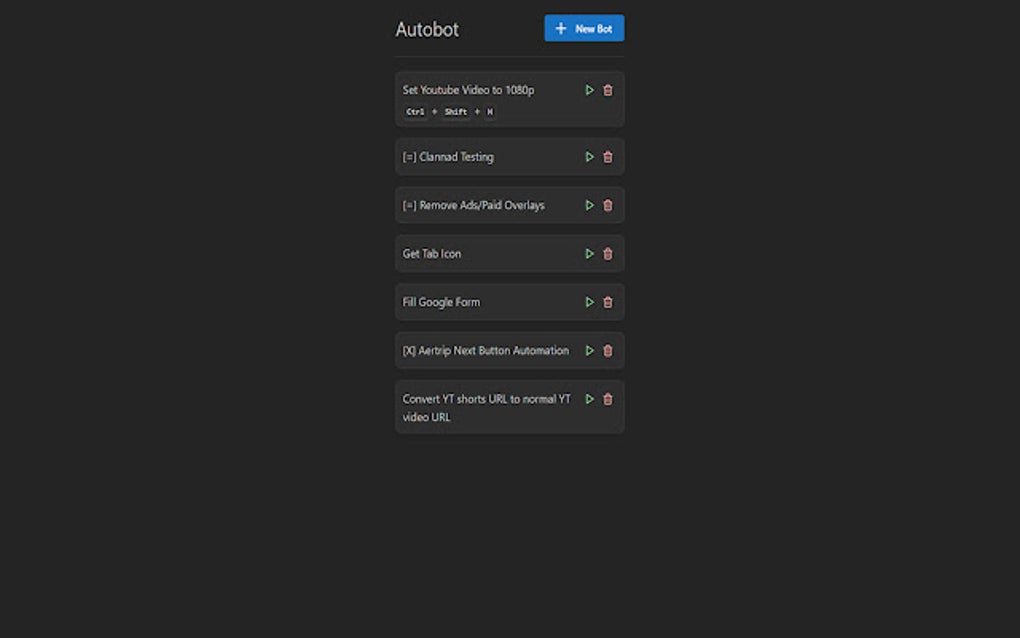
Task: Run the Convert YT shorts URL bot
Action: pos(589,399)
